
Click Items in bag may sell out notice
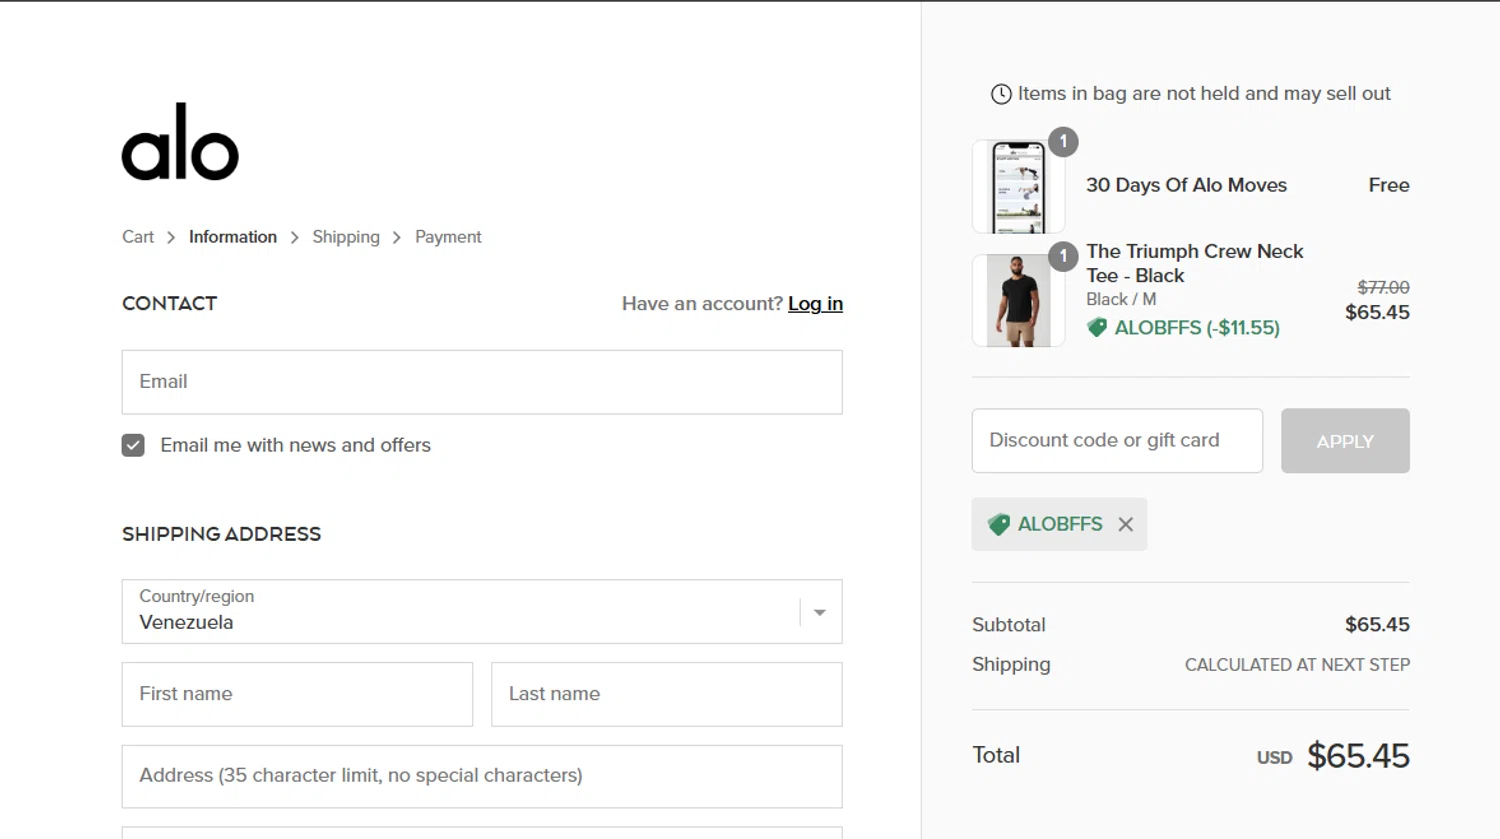[x=1204, y=94]
